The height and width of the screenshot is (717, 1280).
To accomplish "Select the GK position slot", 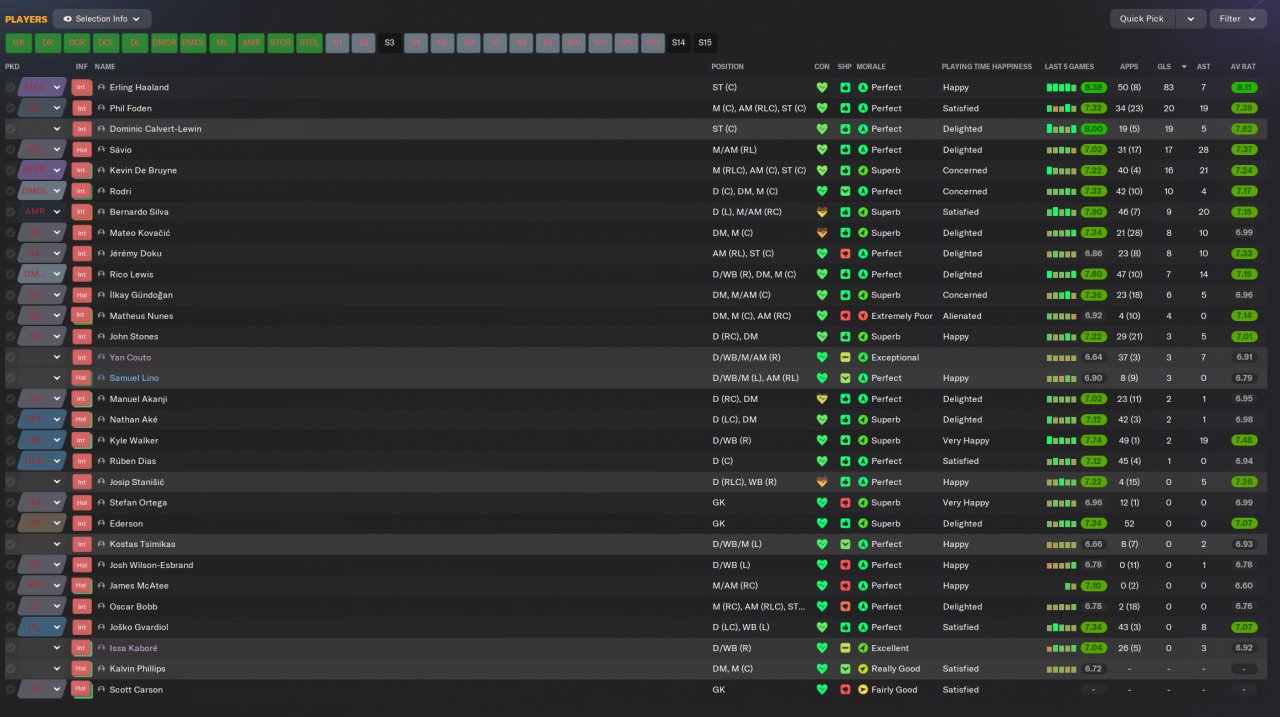I will click(18, 43).
